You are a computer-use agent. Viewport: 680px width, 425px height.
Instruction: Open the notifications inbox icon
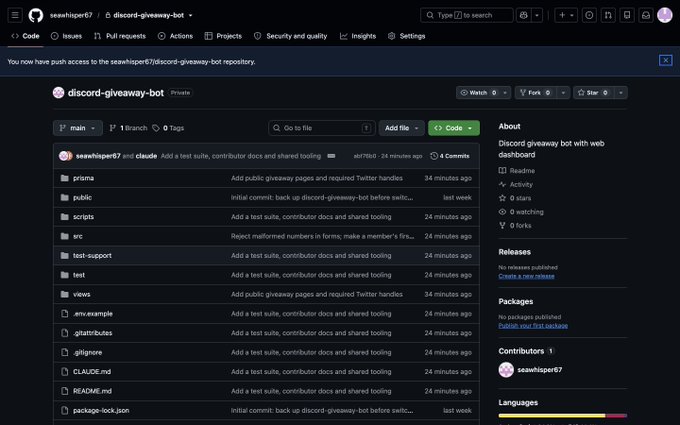click(646, 15)
